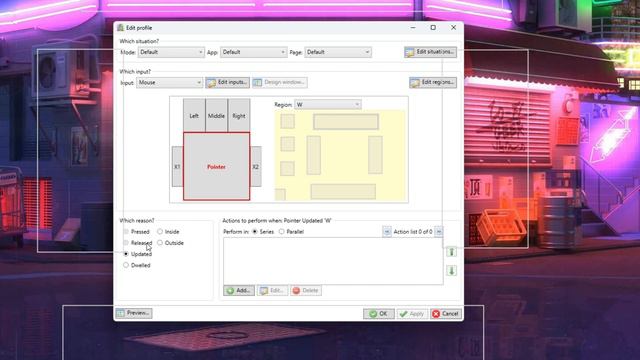Click the wide top region in the layout
The height and width of the screenshot is (360, 640).
(346, 122)
